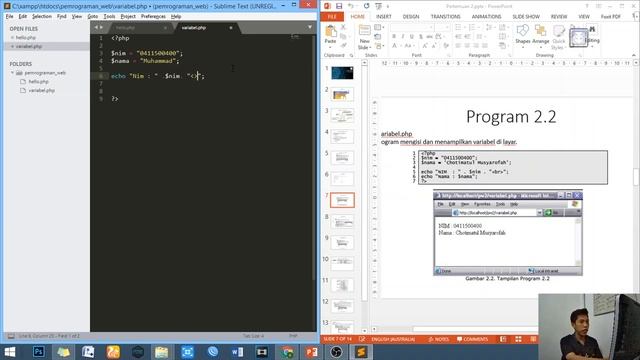The width and height of the screenshot is (640, 360).
Task: Click the Redo icon in PowerPoint quick access toolbar
Action: tap(366, 6)
